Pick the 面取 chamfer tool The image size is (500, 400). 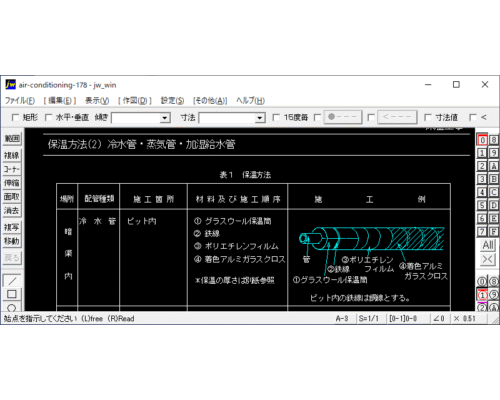tap(12, 197)
